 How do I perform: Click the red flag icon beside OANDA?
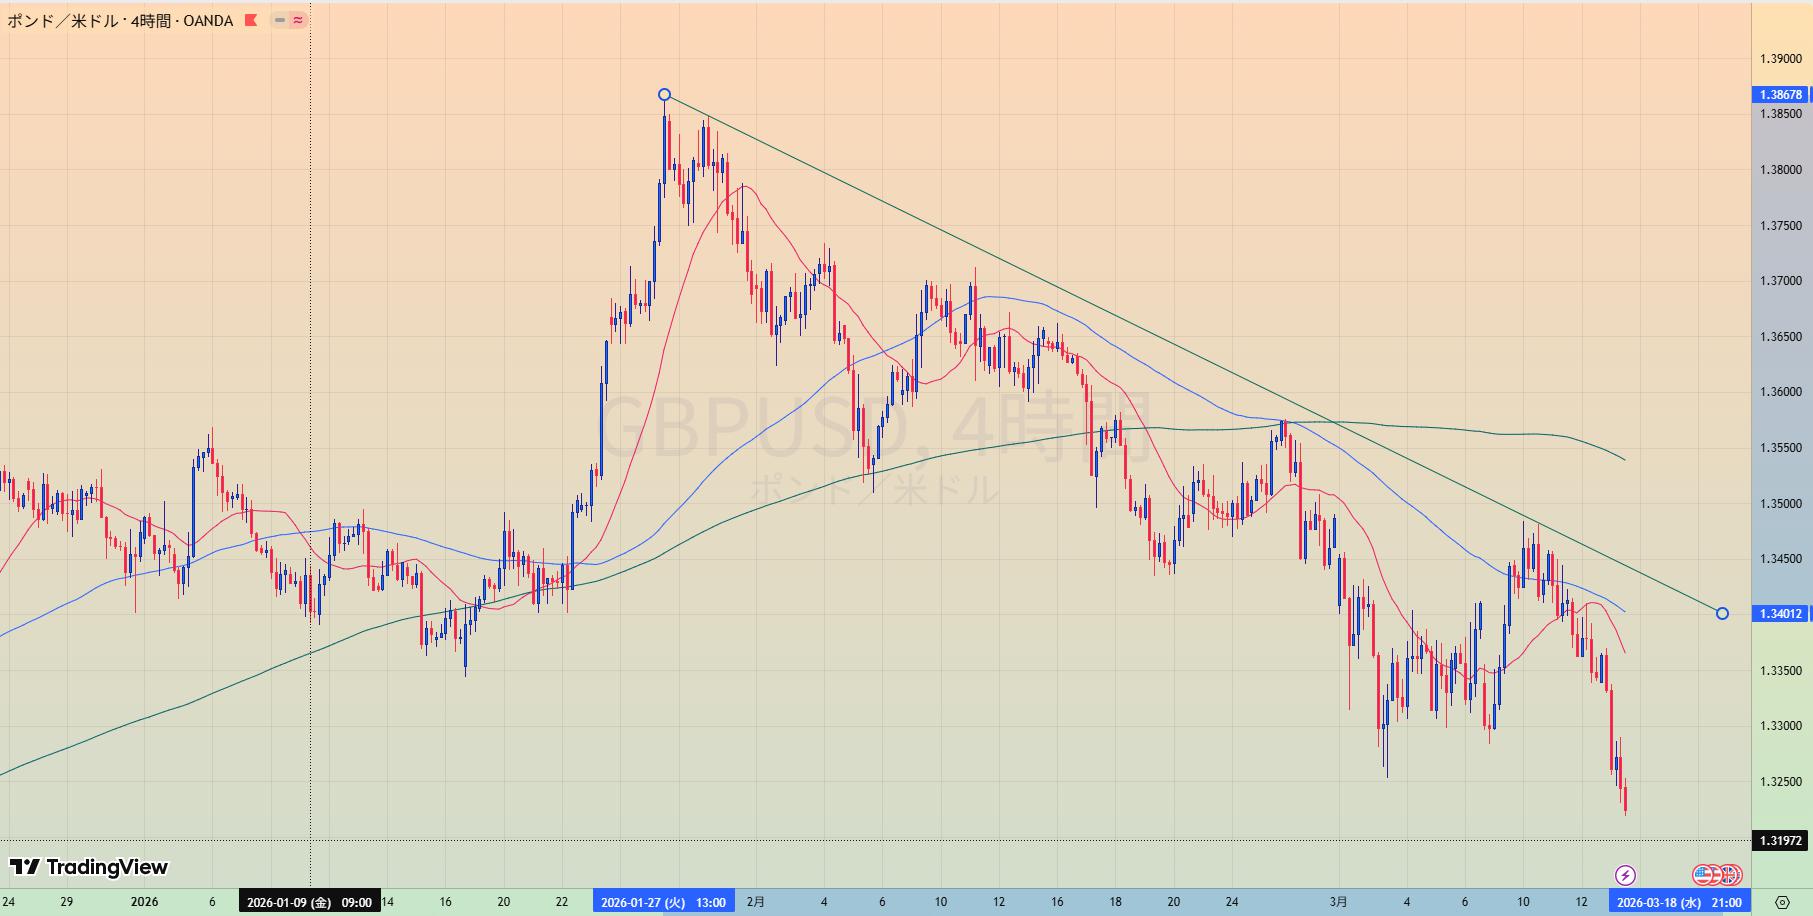[x=250, y=20]
